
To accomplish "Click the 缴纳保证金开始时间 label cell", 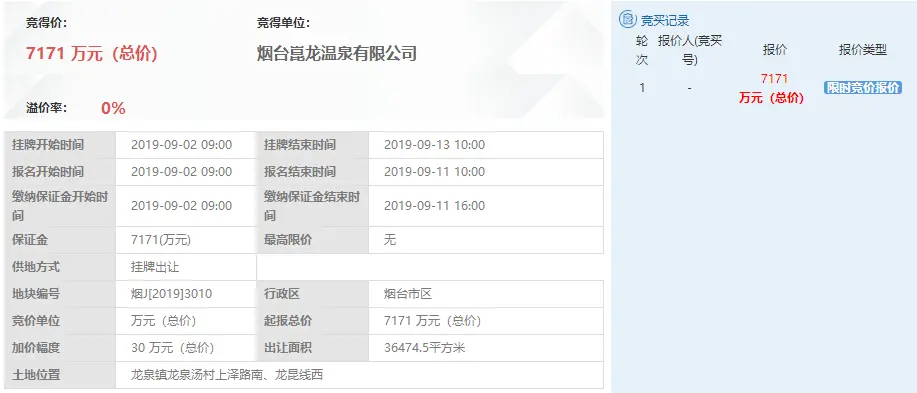I will (60, 206).
